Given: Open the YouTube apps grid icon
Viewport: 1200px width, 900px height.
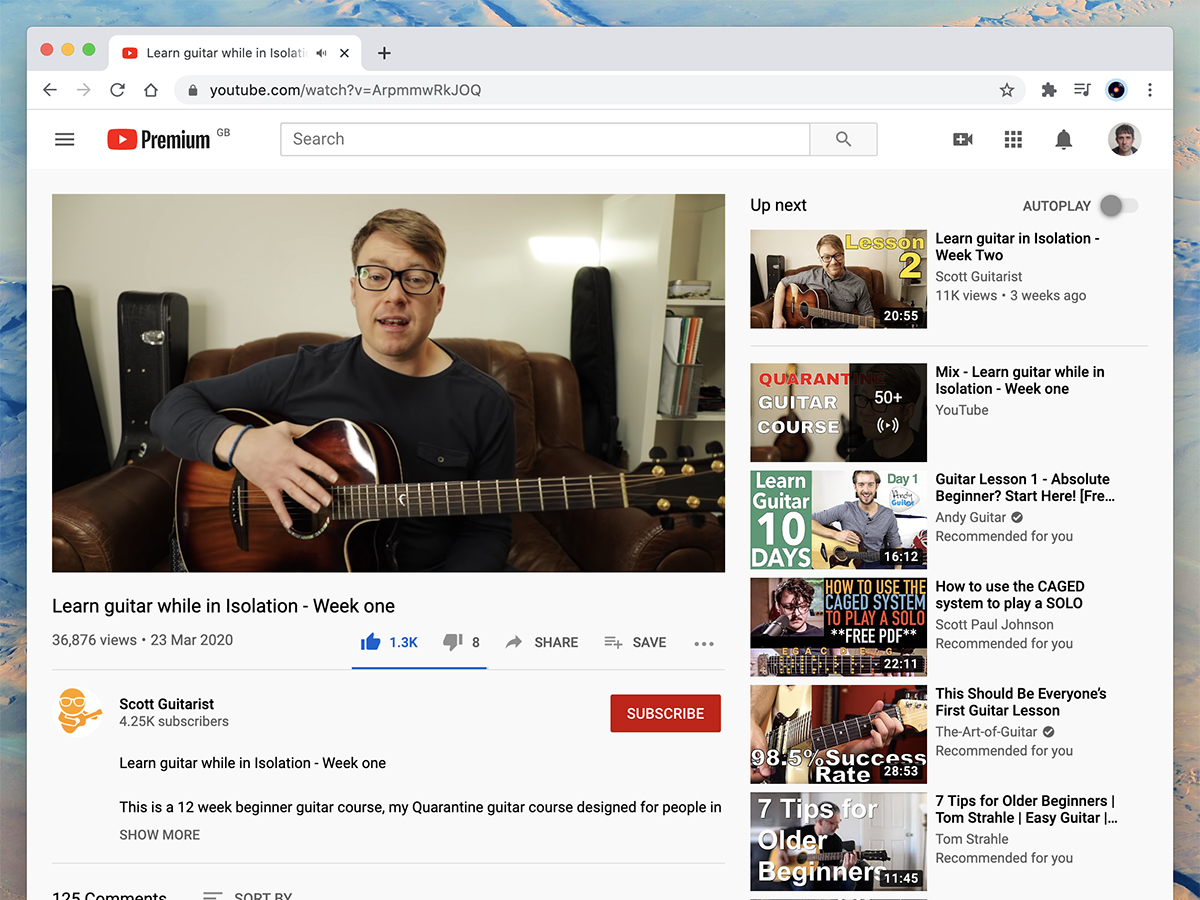Looking at the screenshot, I should click(x=1013, y=140).
